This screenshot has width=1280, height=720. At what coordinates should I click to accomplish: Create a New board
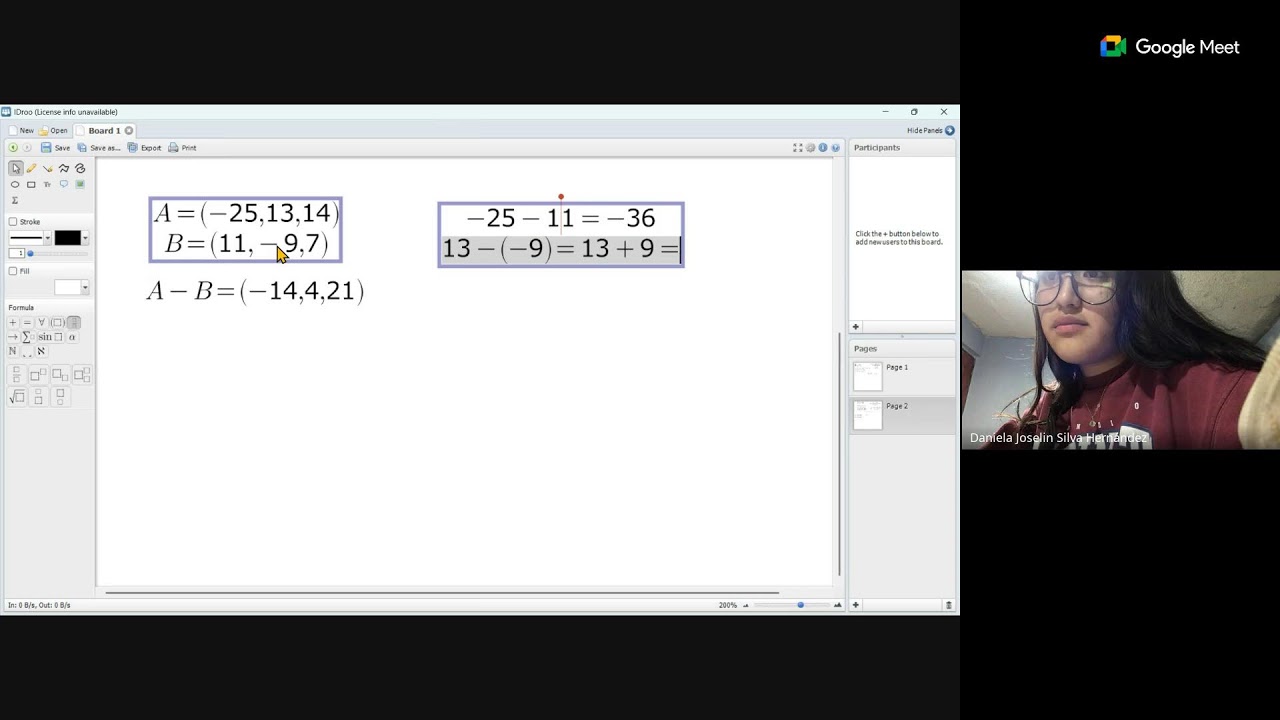(x=21, y=131)
